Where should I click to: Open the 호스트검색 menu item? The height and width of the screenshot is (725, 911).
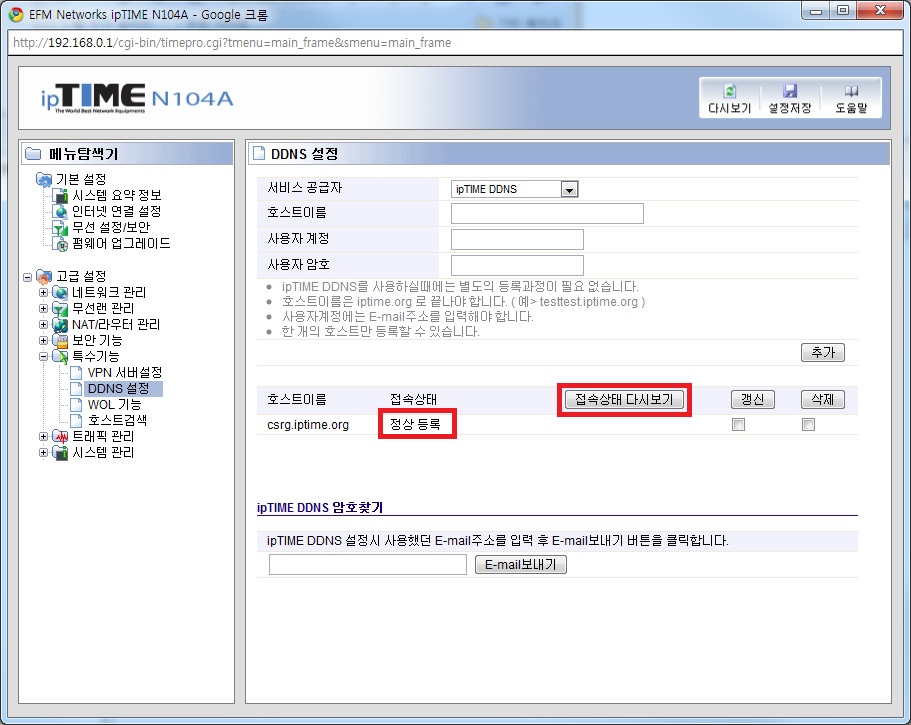pyautogui.click(x=117, y=420)
